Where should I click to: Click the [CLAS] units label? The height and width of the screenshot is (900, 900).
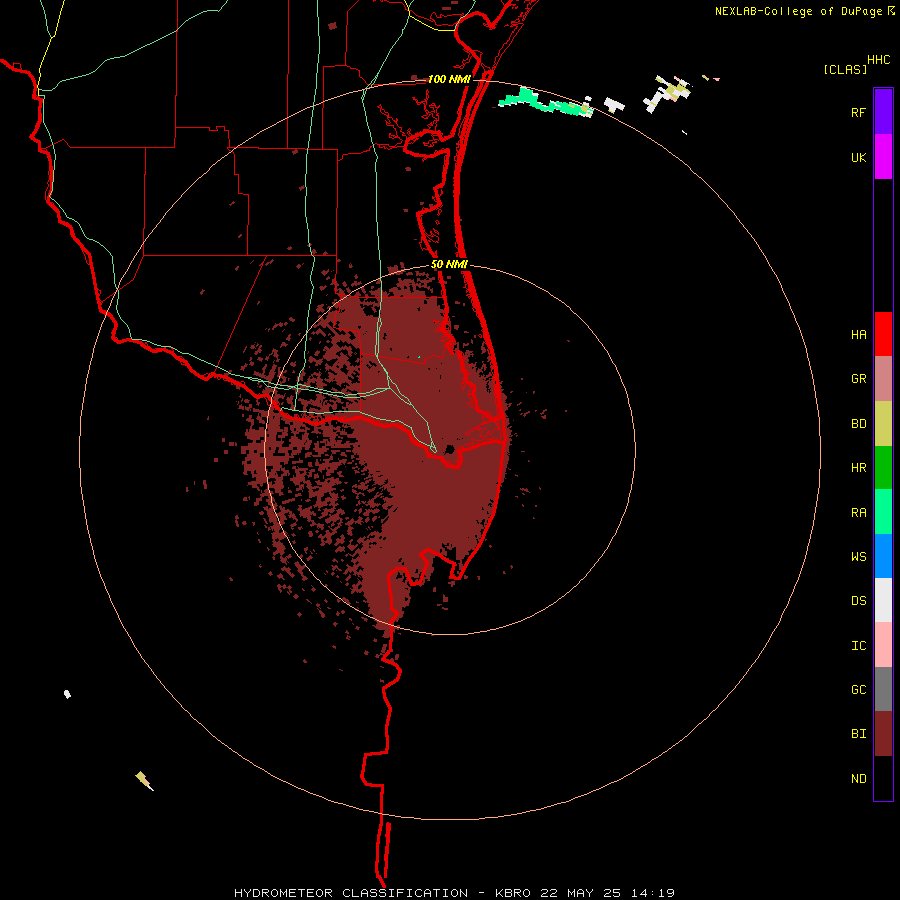[x=845, y=69]
